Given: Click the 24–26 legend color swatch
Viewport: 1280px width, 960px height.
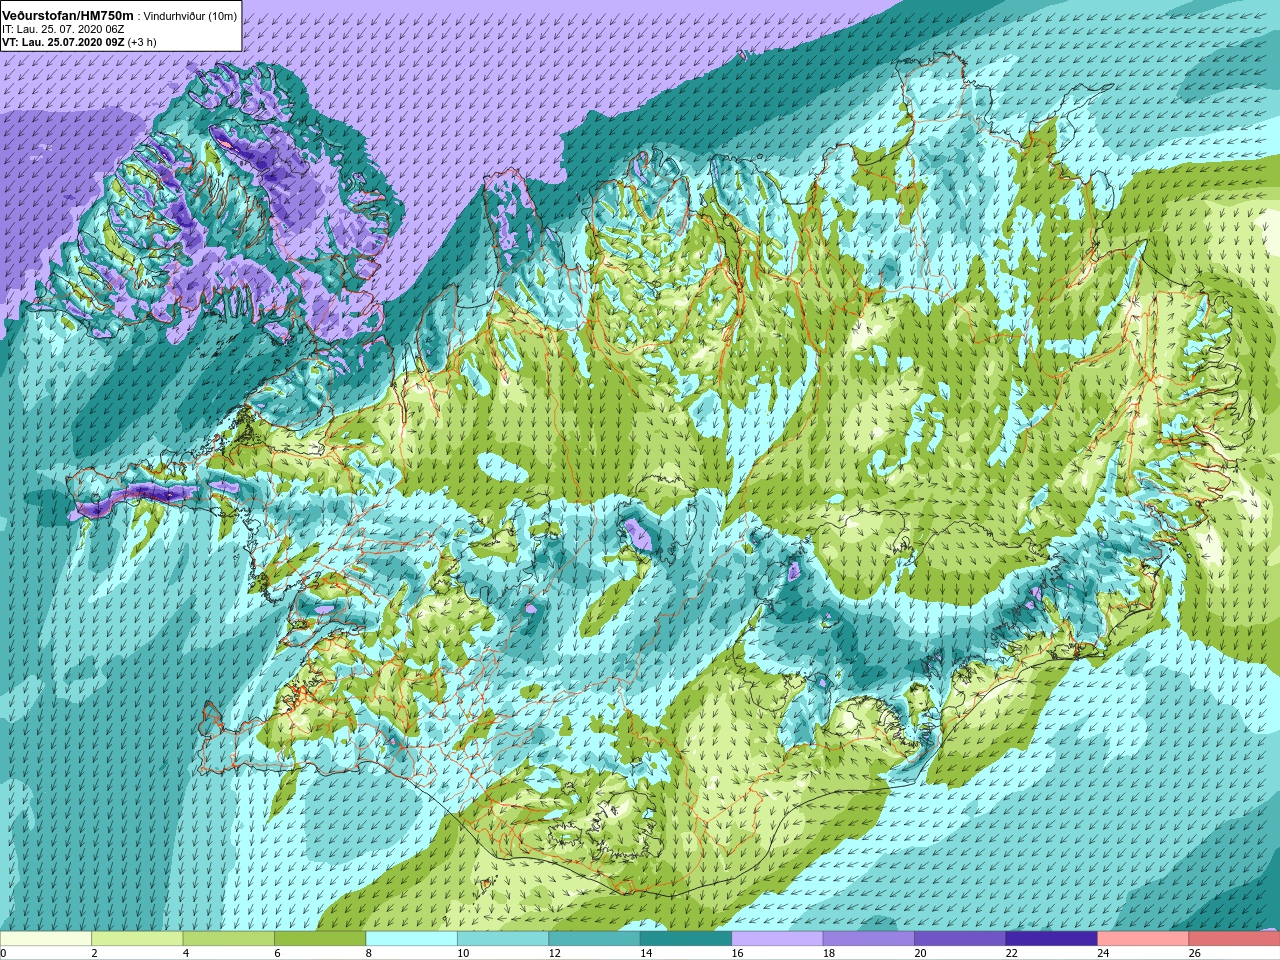Looking at the screenshot, I should coord(1143,939).
